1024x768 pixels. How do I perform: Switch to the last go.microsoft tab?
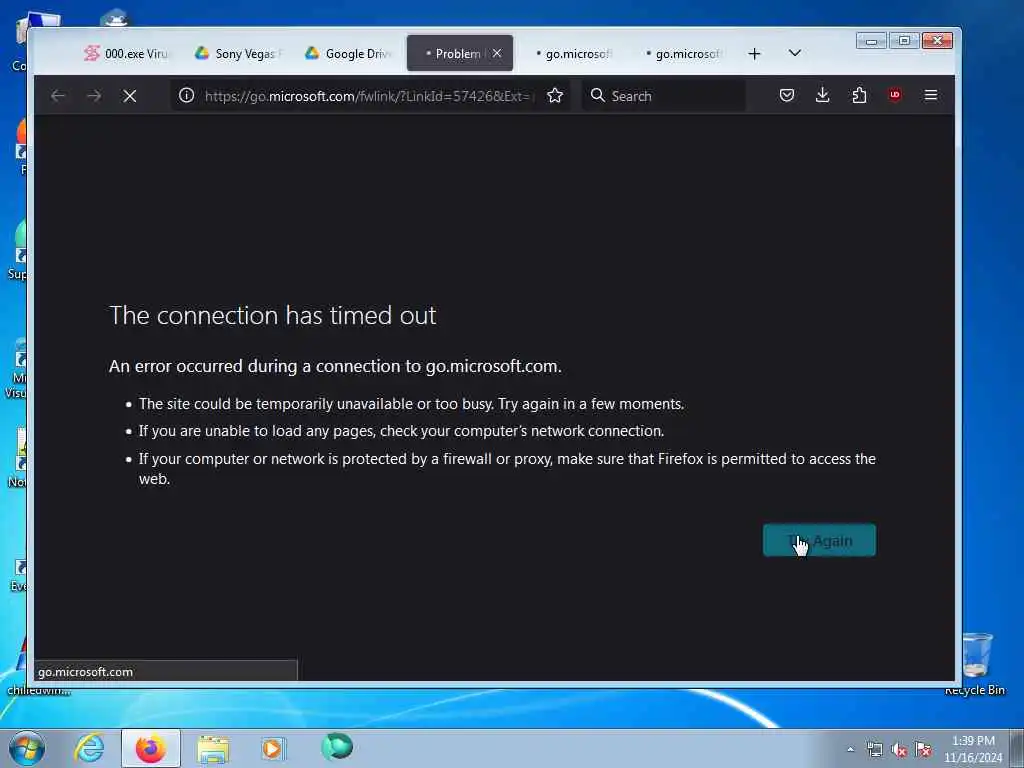(x=683, y=54)
